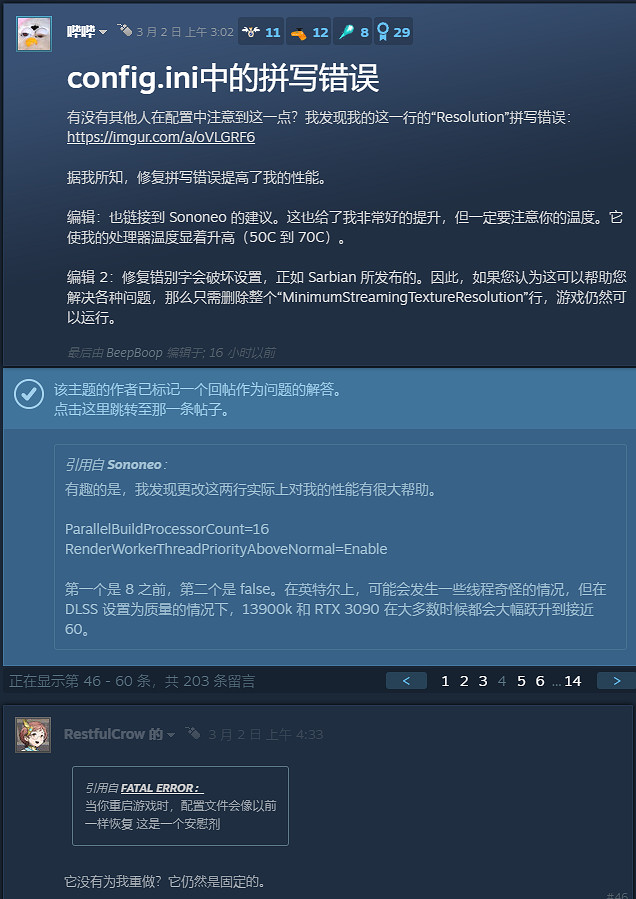Screen dimensions: 636x899
Task: Click the pin icon next to 上午 4:33 timestamp
Action: pos(193,733)
